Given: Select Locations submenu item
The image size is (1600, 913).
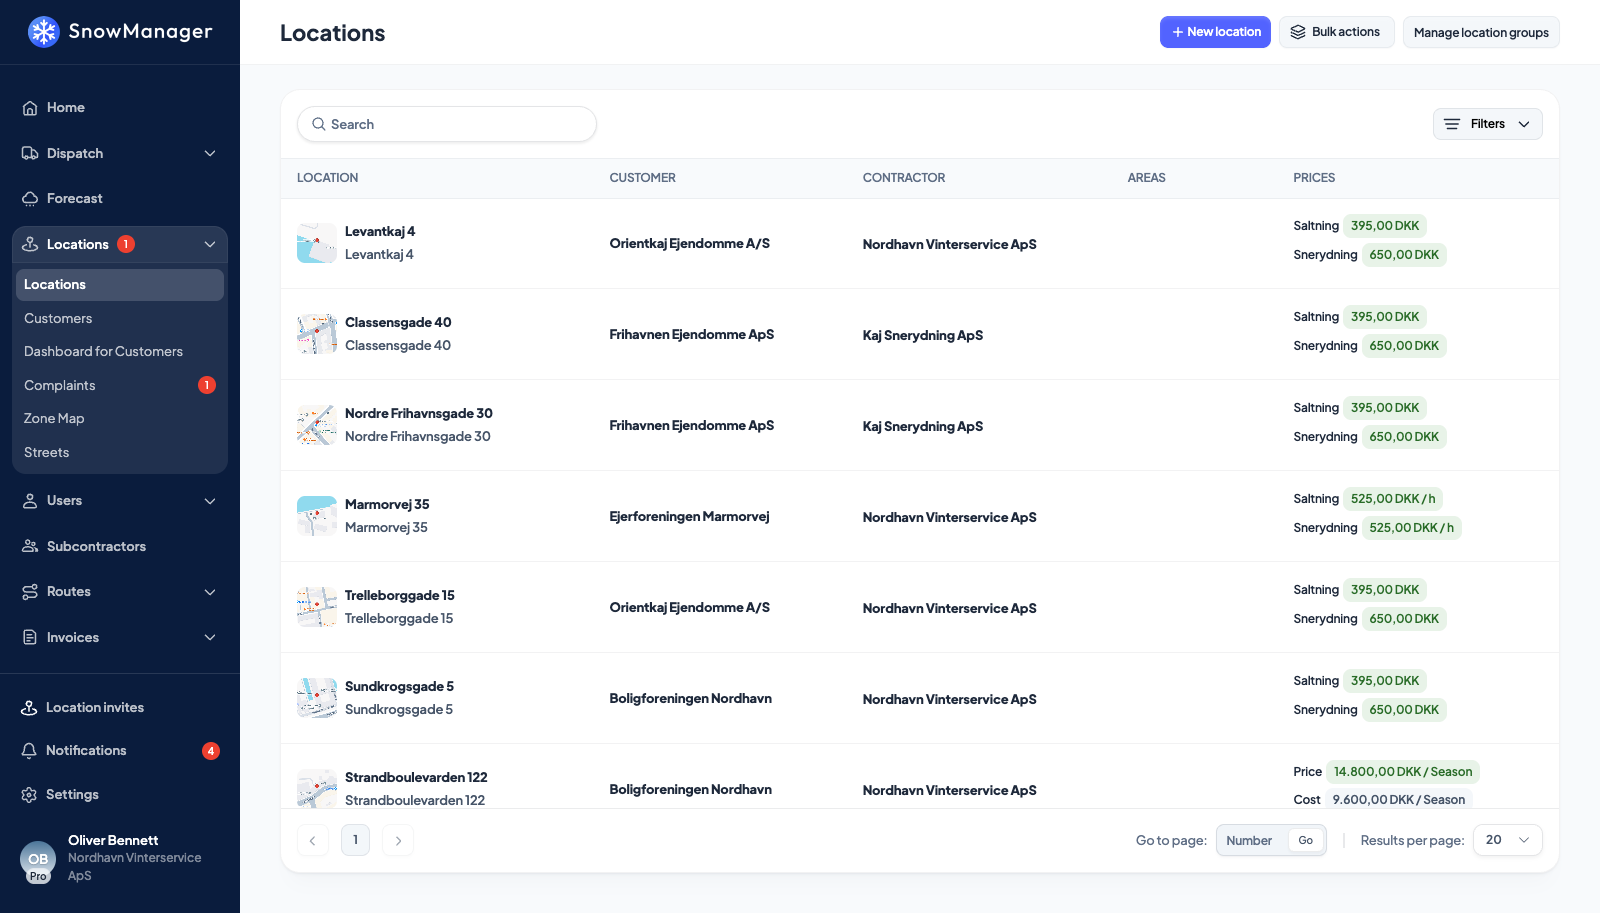Looking at the screenshot, I should [x=120, y=285].
